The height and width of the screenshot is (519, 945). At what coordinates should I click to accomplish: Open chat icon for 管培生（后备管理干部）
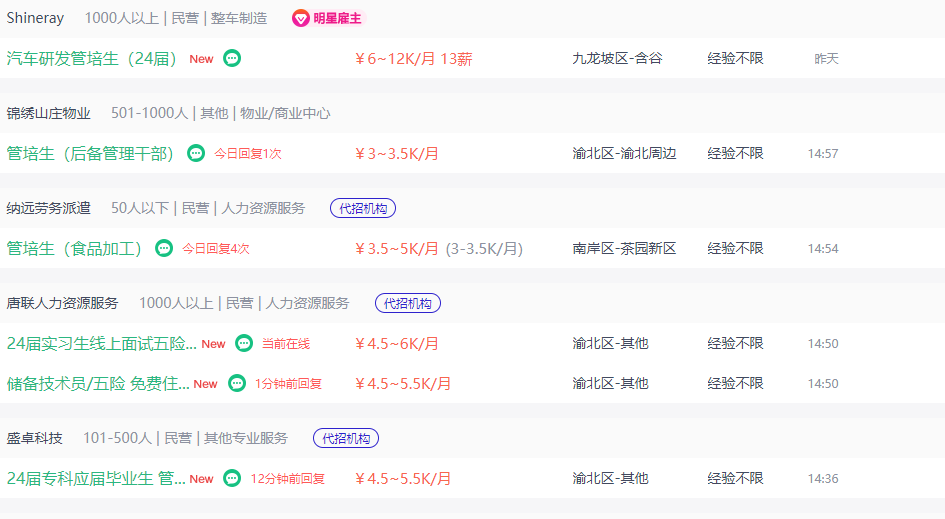click(196, 153)
